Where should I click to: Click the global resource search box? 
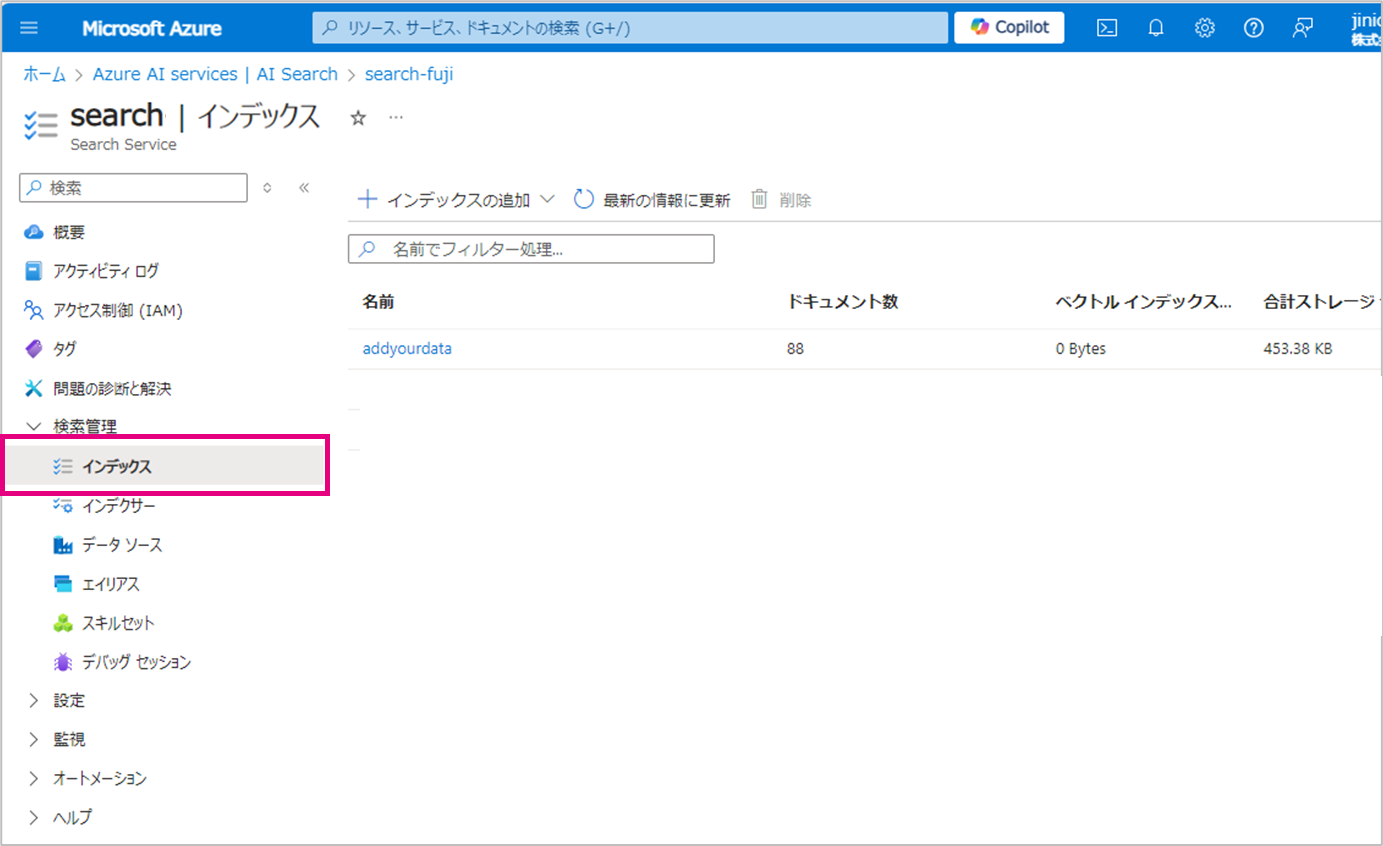[x=630, y=28]
